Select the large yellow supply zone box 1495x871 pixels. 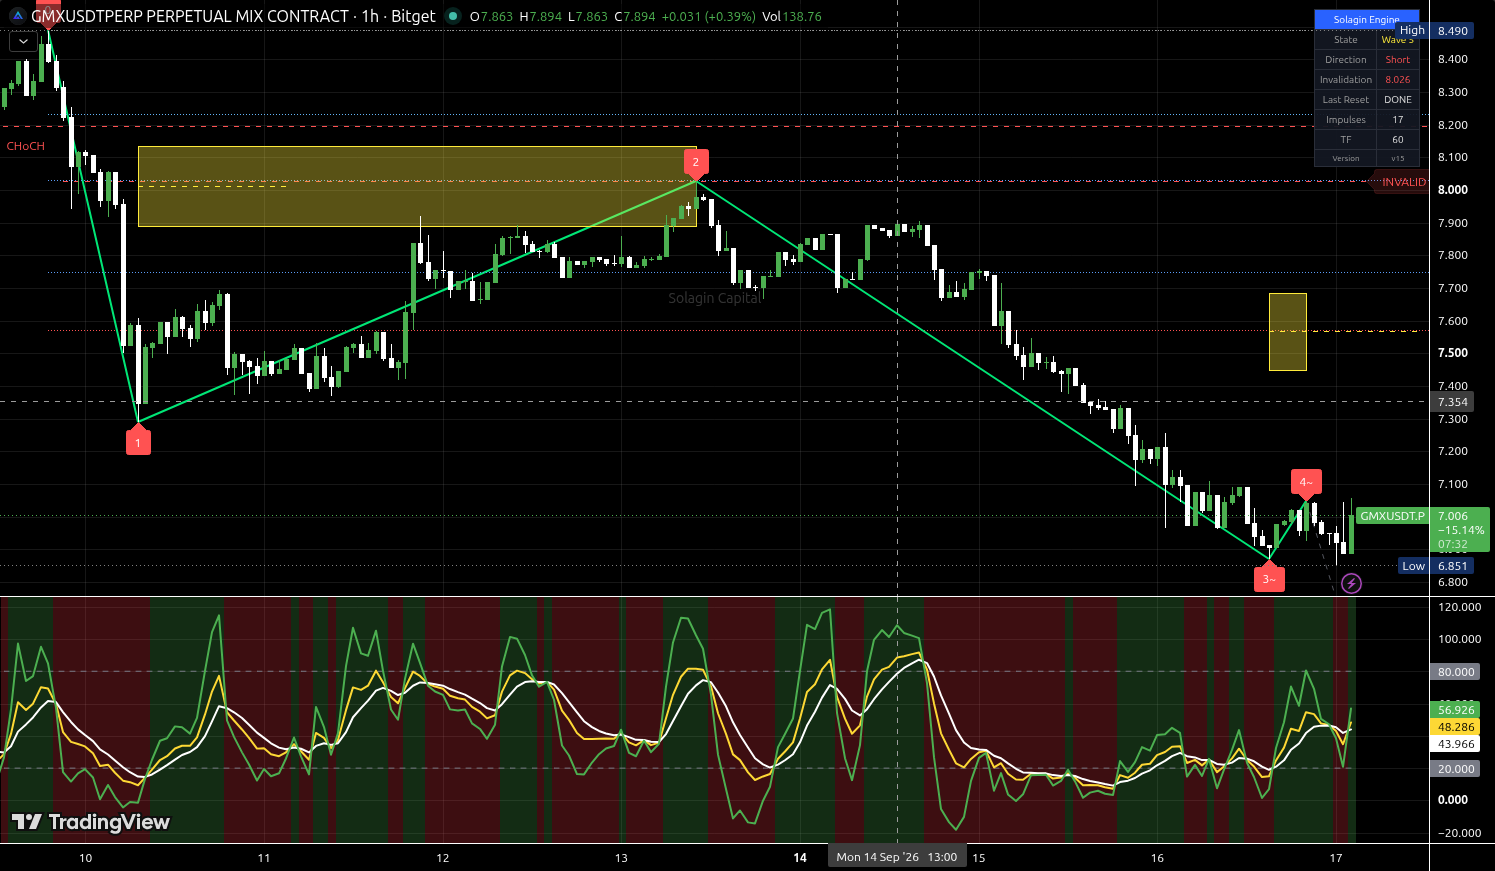[x=417, y=187]
